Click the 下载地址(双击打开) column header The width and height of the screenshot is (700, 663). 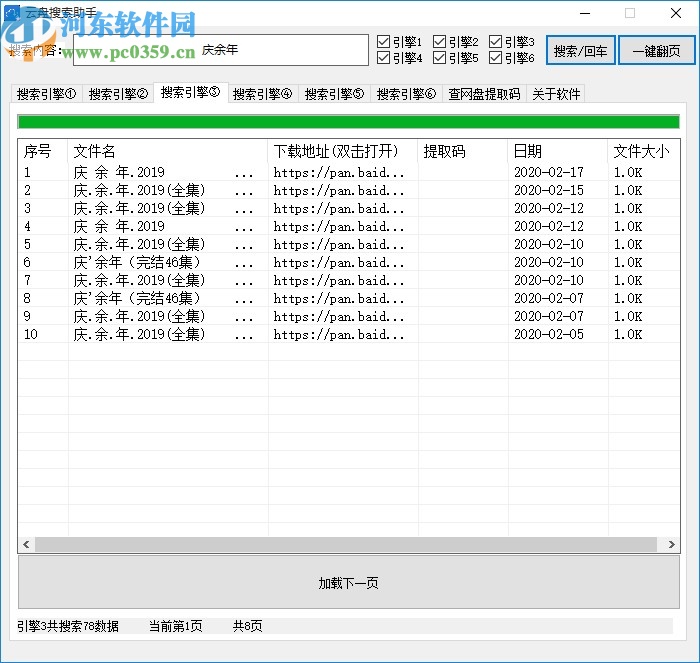coord(343,151)
